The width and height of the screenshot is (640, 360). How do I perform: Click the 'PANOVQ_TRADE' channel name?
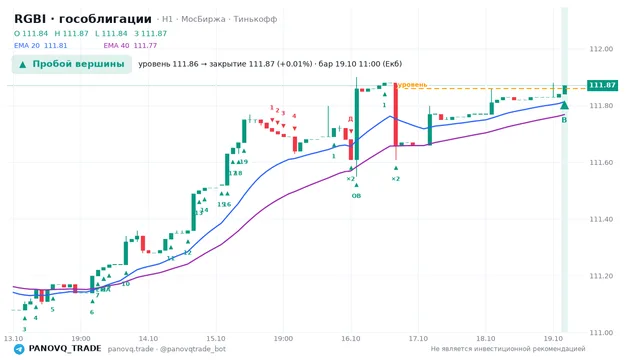(65, 349)
